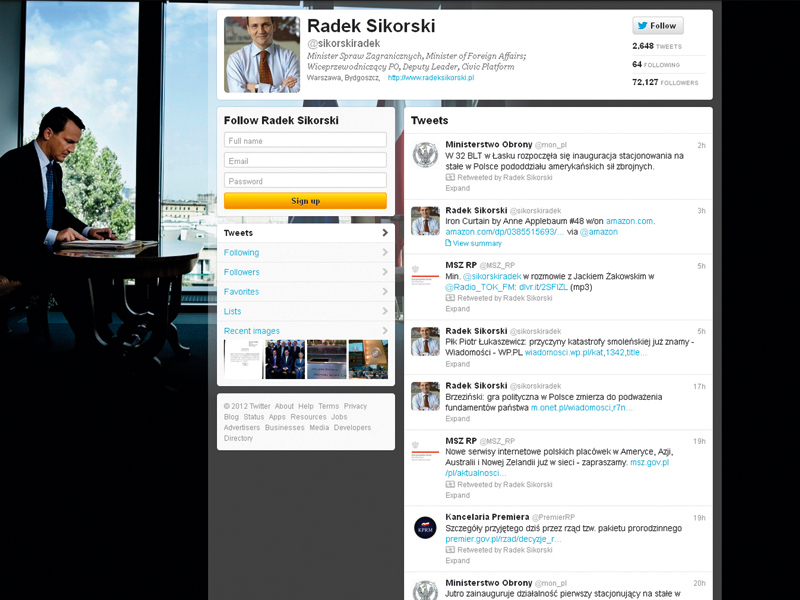Click Radek Sikorski avatar in Brzeziński tweet

[425, 396]
